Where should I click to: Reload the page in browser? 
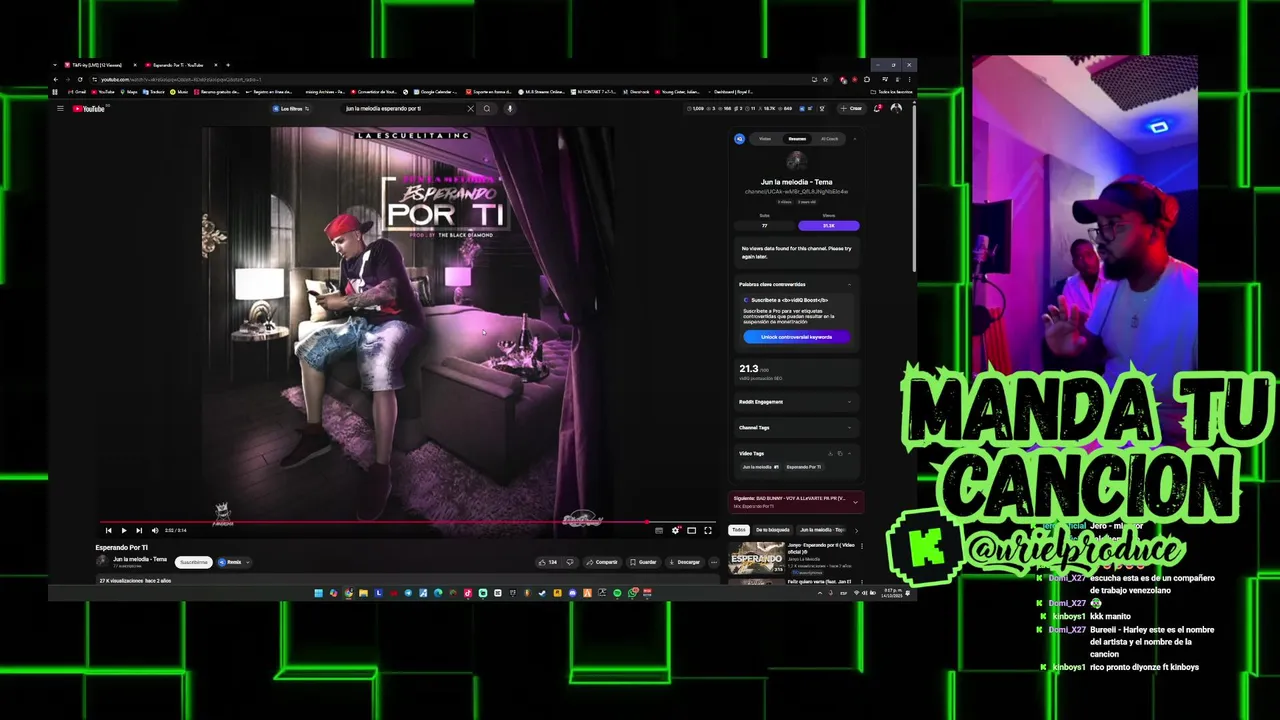80,79
